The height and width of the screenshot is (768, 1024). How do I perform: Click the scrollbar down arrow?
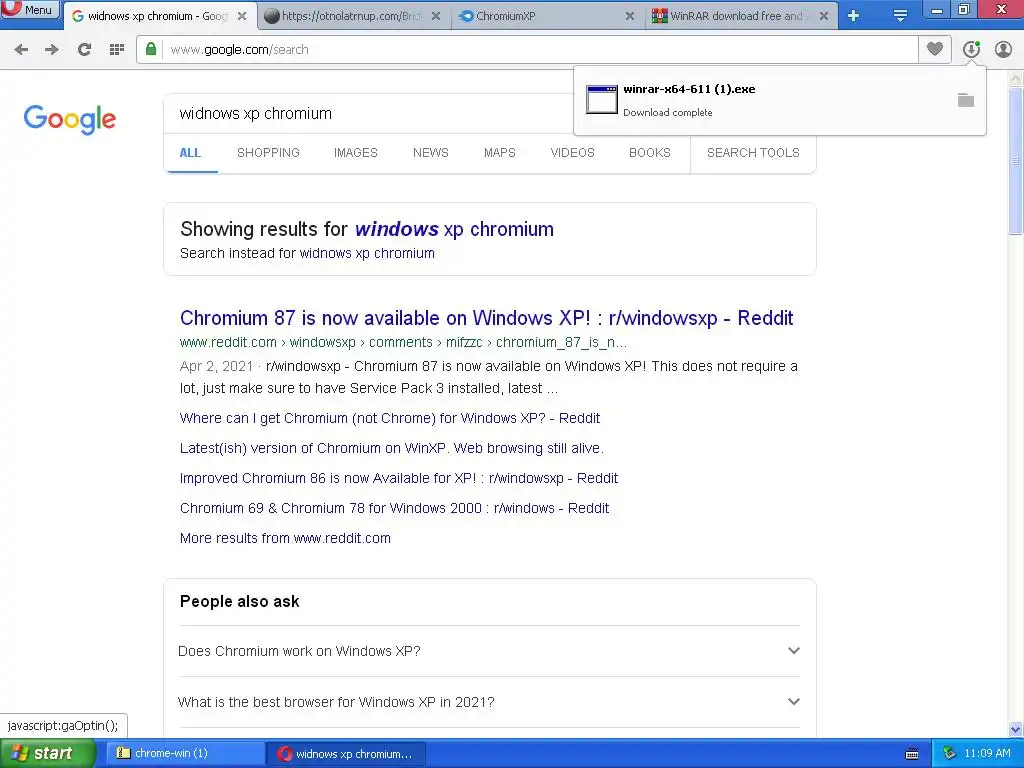[x=1016, y=729]
